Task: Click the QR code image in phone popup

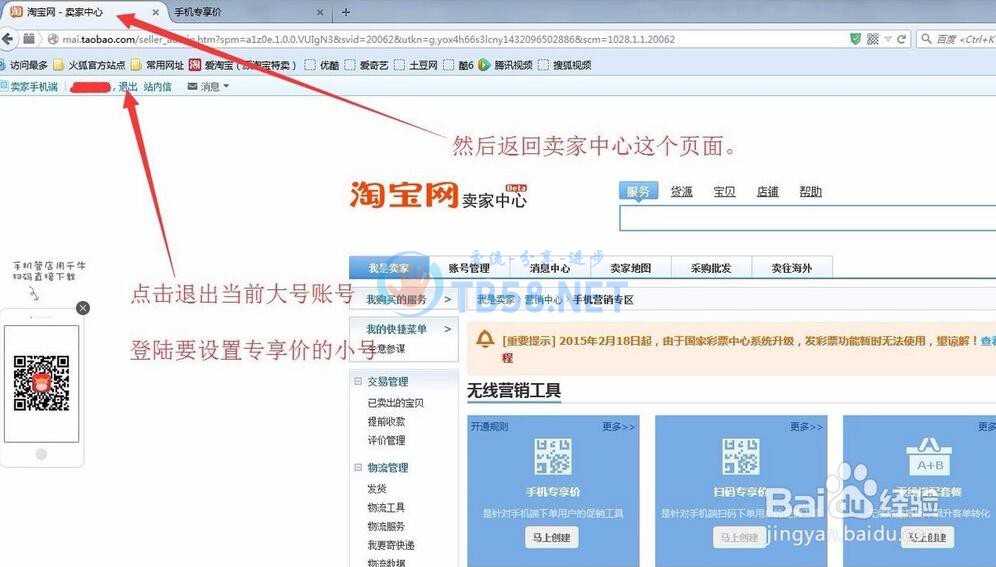Action: pyautogui.click(x=41, y=383)
